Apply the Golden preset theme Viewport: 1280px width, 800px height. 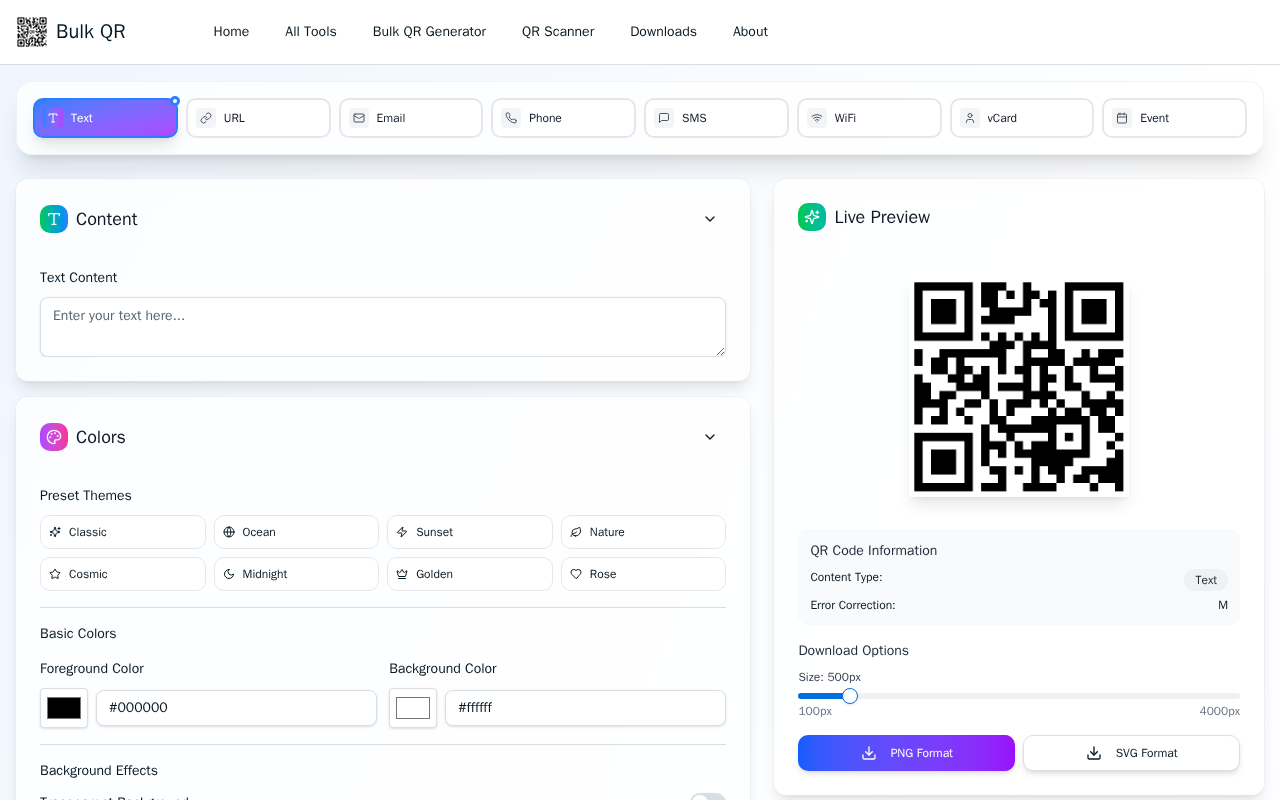[470, 574]
